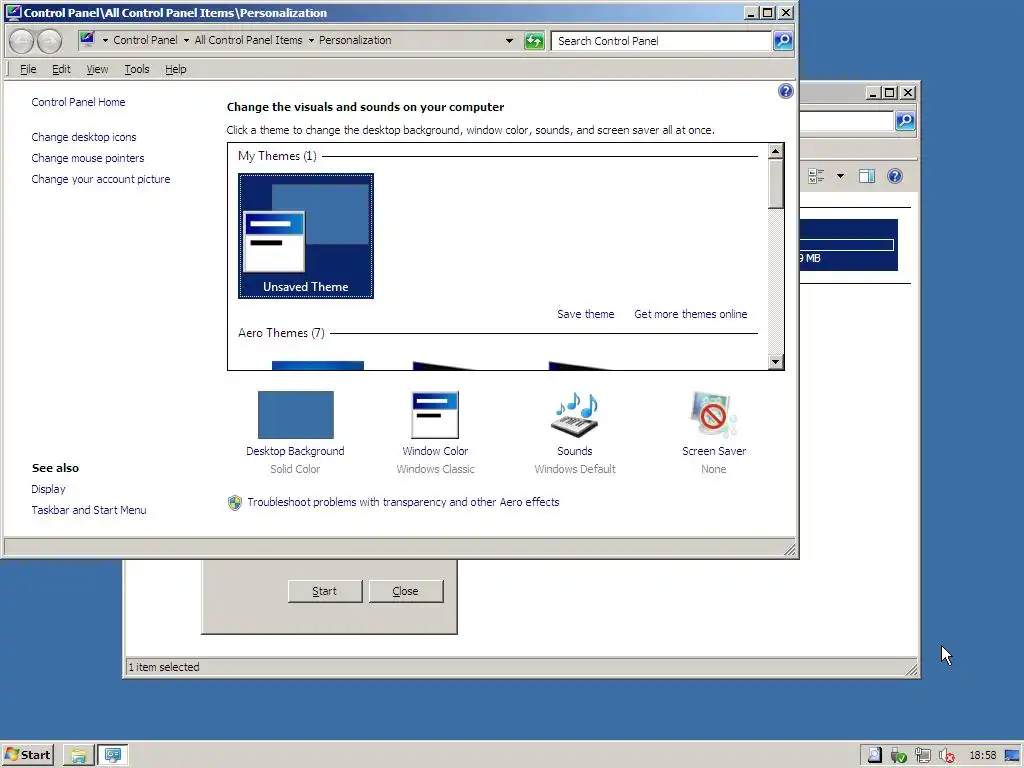Open Sounds settings icon

(575, 415)
